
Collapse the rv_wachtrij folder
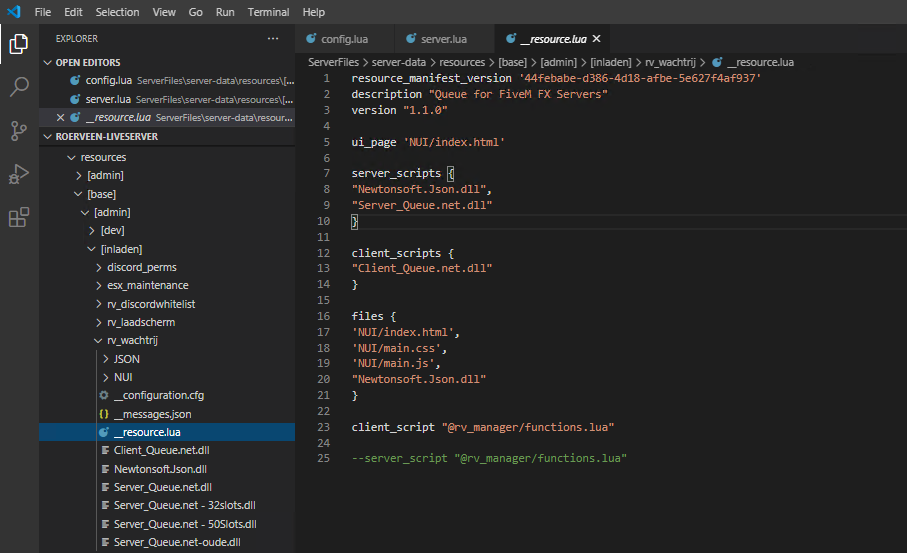coord(132,340)
